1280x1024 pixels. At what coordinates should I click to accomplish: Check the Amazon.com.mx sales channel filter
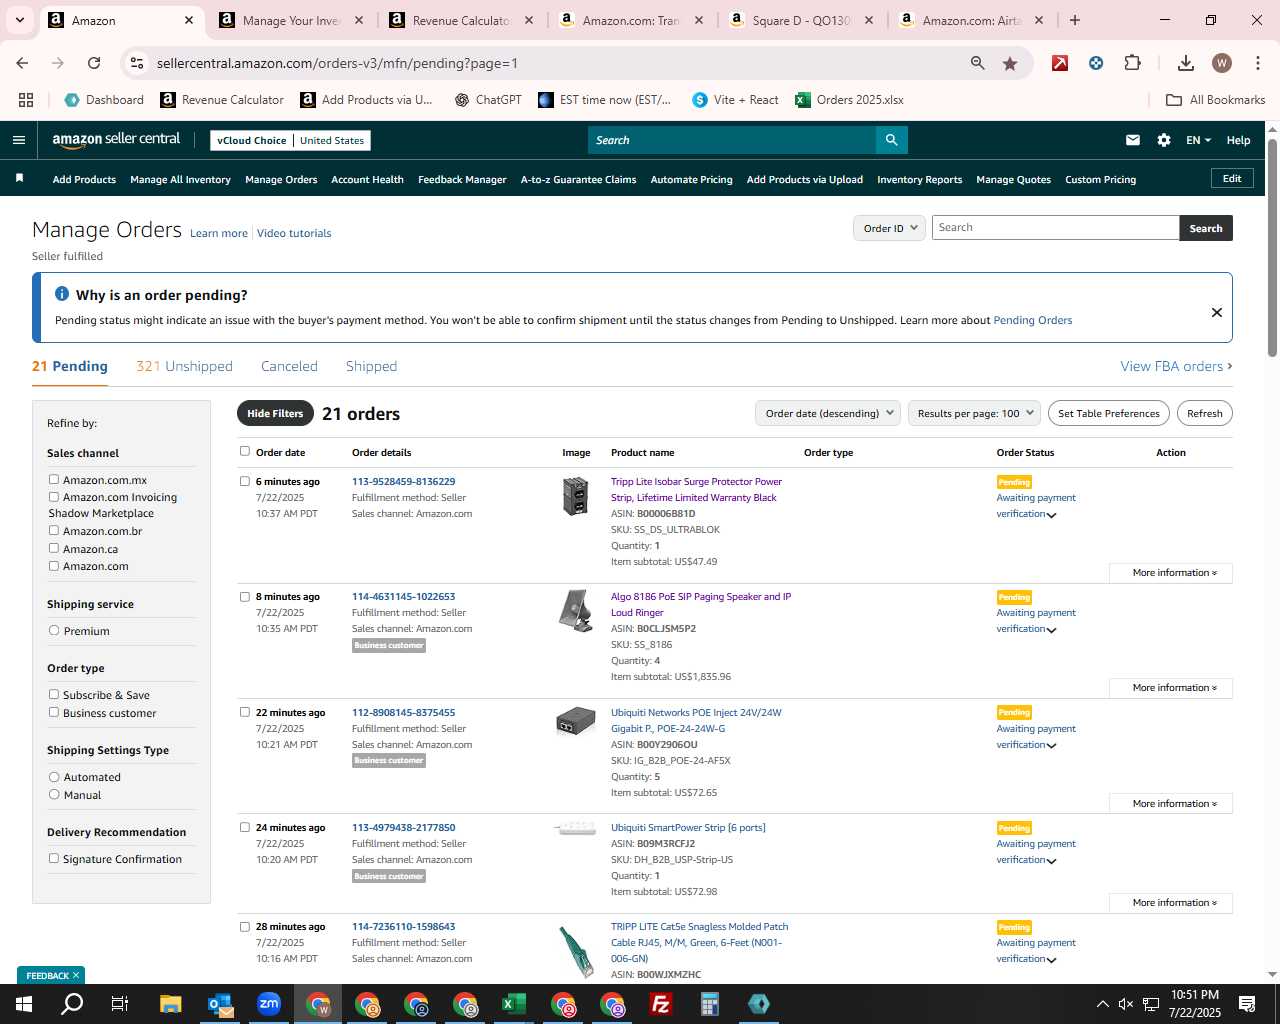[54, 479]
